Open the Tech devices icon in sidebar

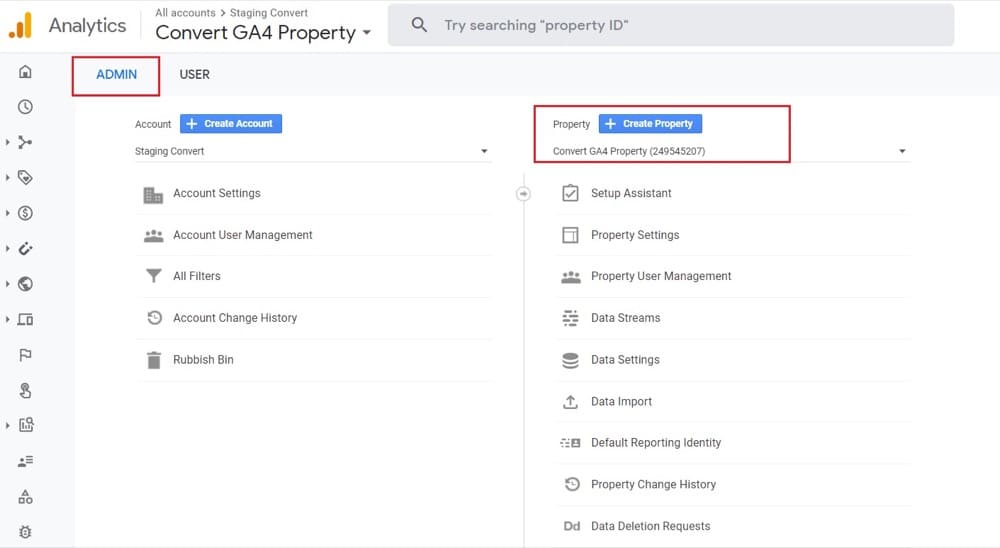pos(25,320)
